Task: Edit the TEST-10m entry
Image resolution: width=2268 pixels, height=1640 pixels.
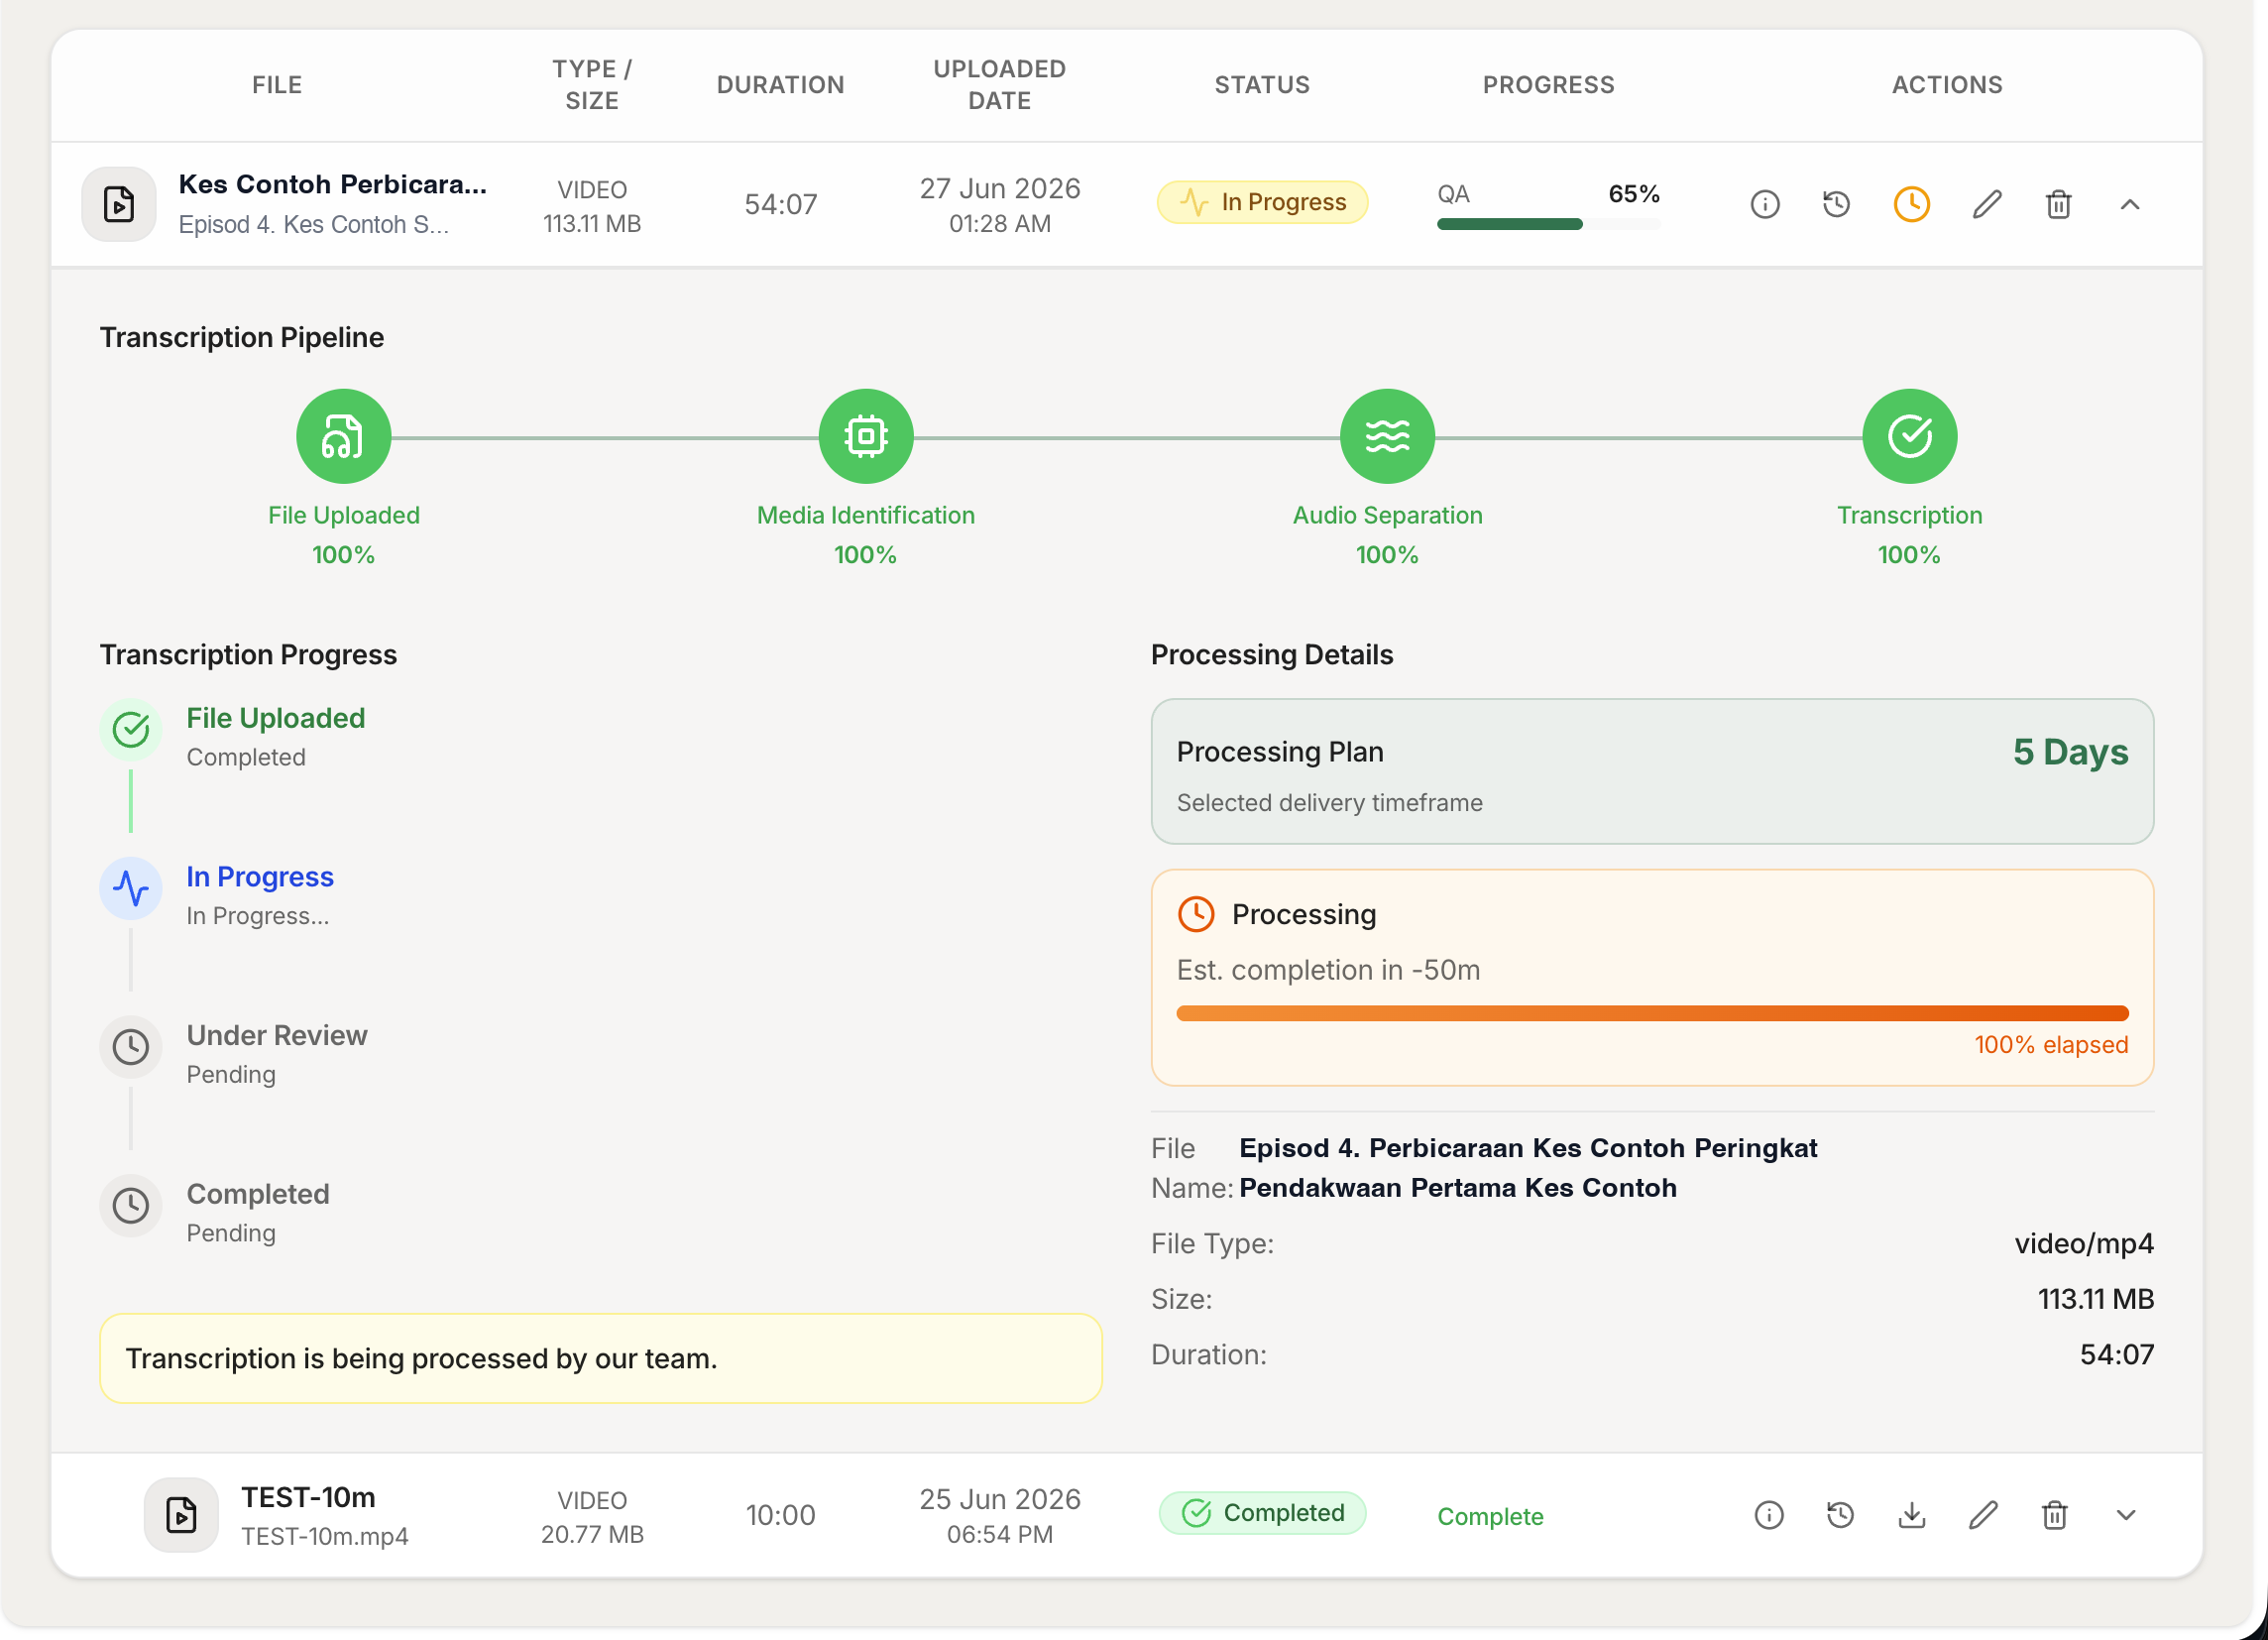Action: (1983, 1515)
